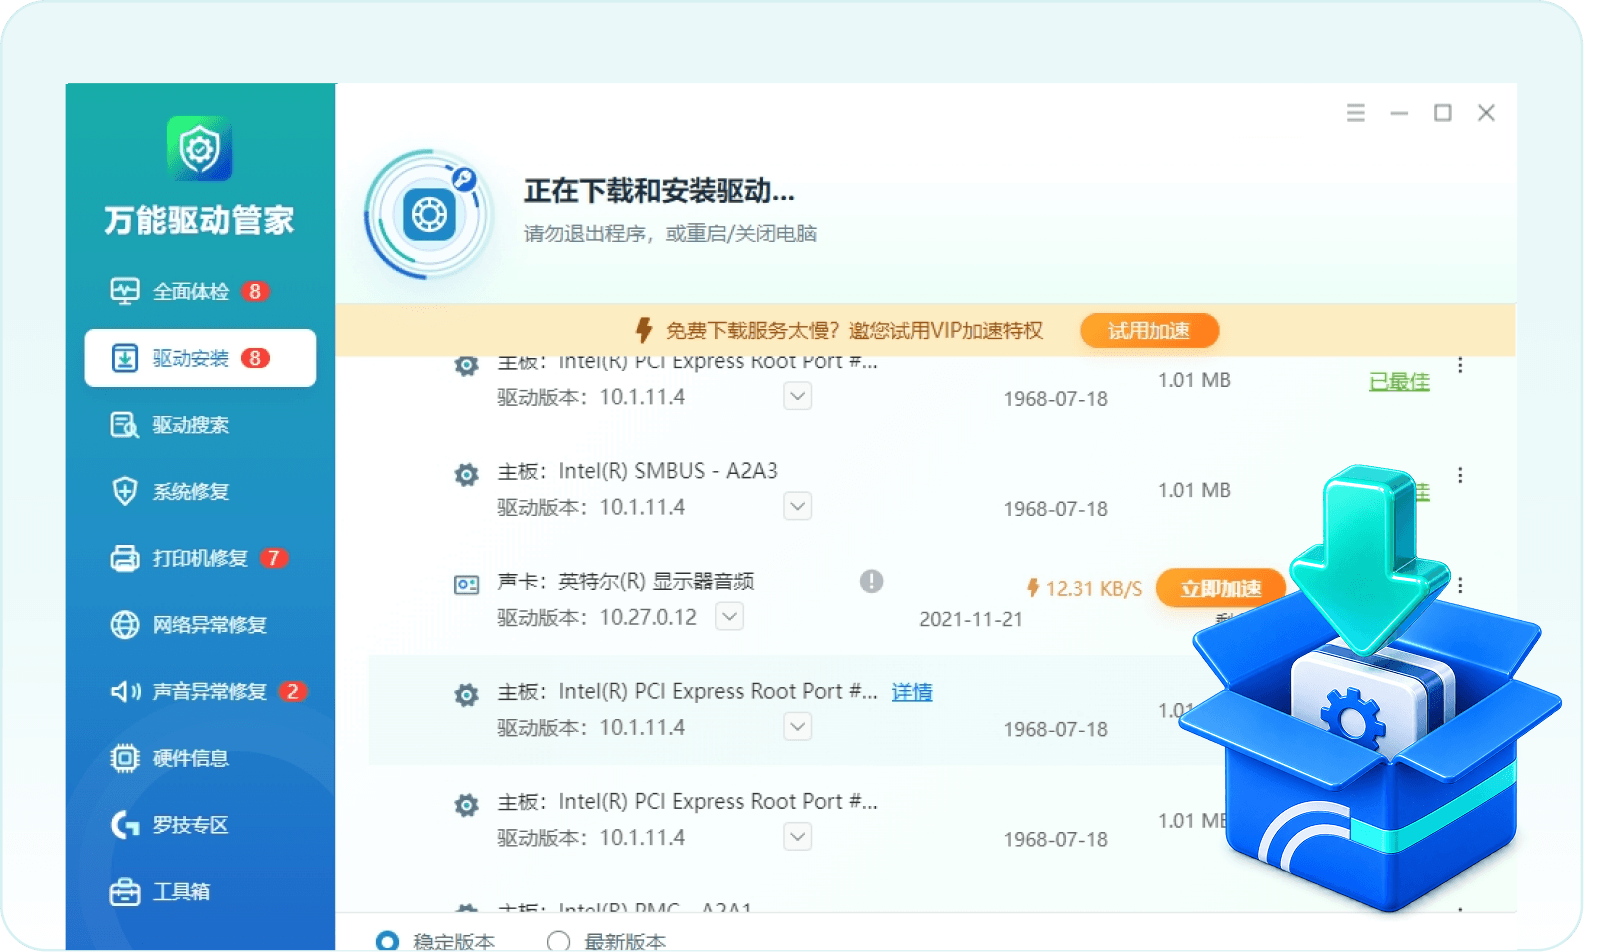Expand version dropdown on the row with 详情
This screenshot has height=952, width=1602.
pos(797,726)
